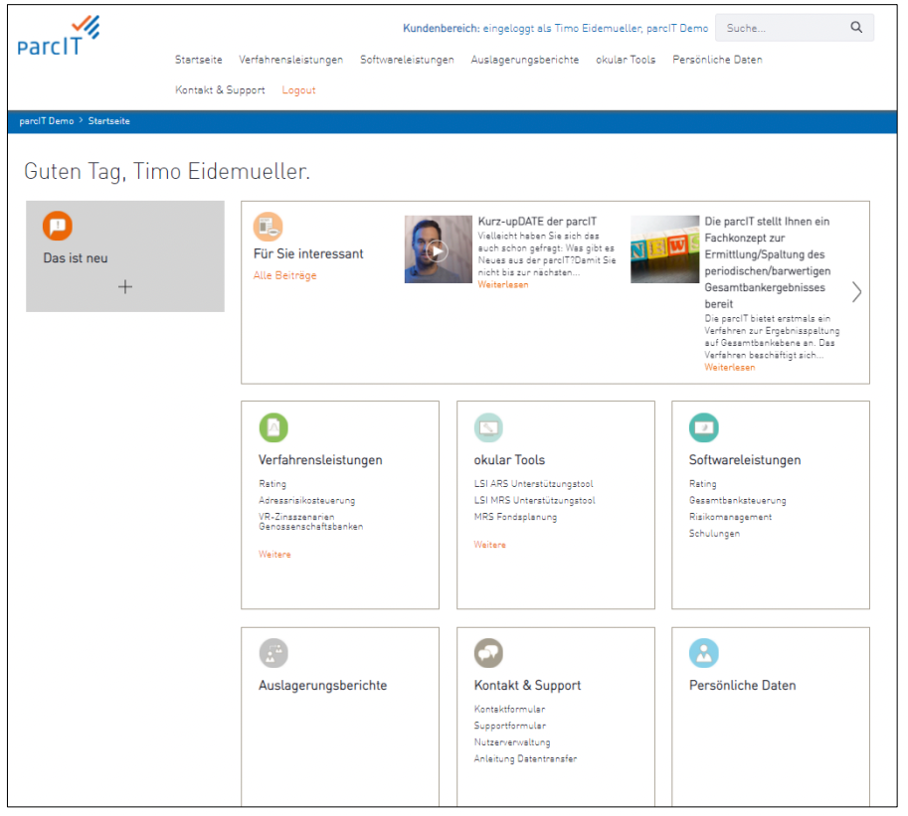Click the parcIT logo

tap(58, 36)
